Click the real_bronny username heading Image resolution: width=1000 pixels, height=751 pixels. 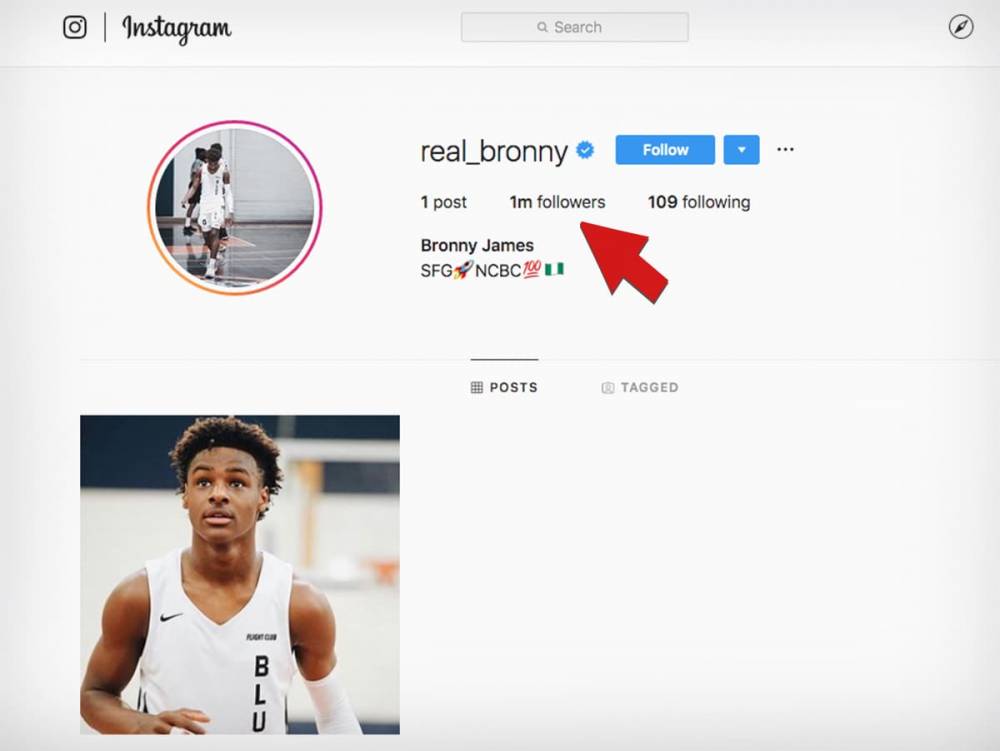coord(494,151)
